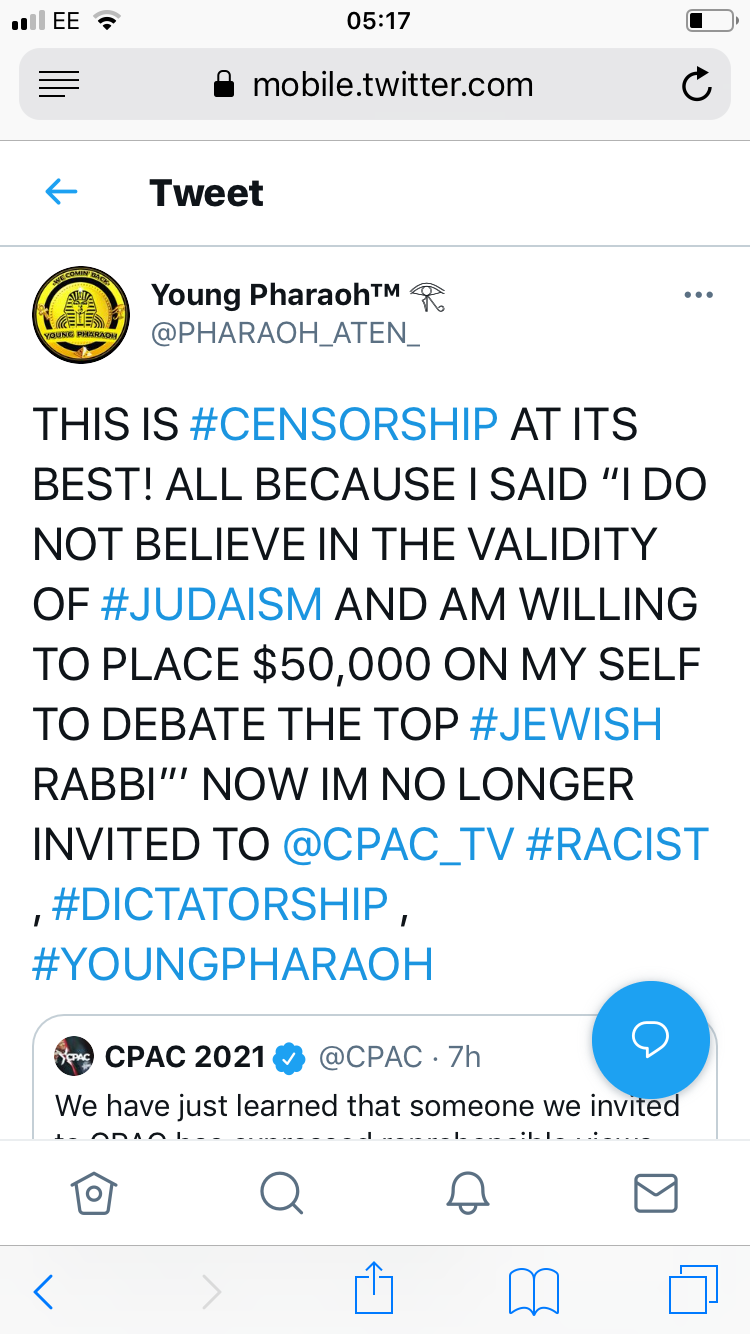Reload the page with the refresh icon
The height and width of the screenshot is (1334, 750).
(696, 85)
